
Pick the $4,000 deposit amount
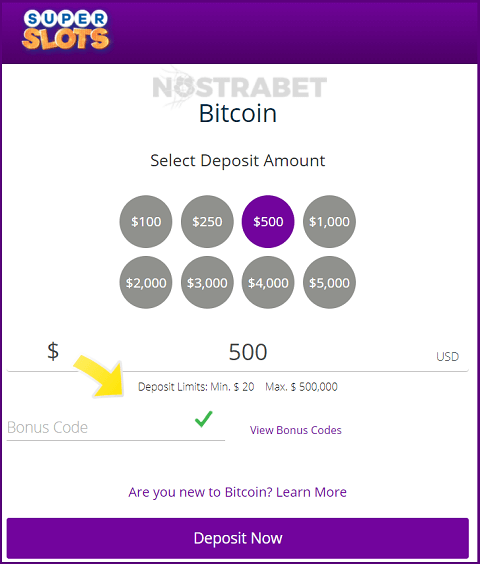coord(268,283)
